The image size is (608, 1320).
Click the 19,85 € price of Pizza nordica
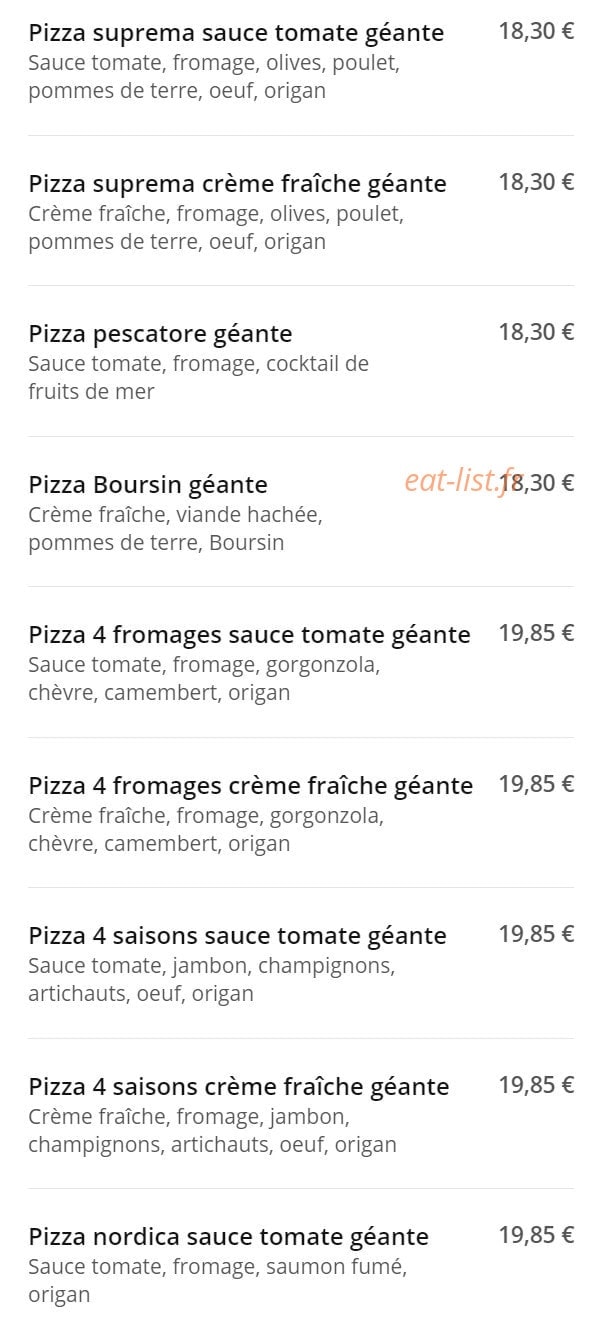point(536,1235)
